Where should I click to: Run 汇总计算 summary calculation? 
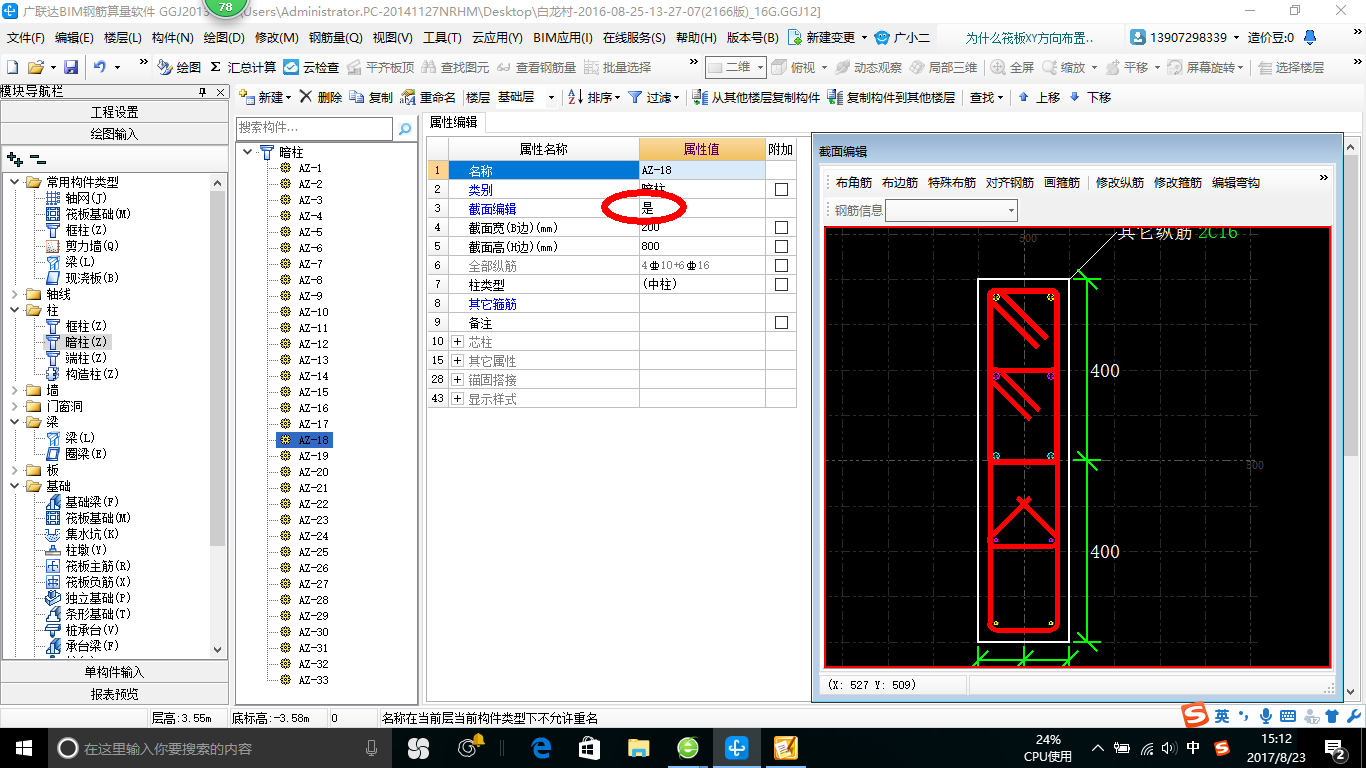point(243,67)
